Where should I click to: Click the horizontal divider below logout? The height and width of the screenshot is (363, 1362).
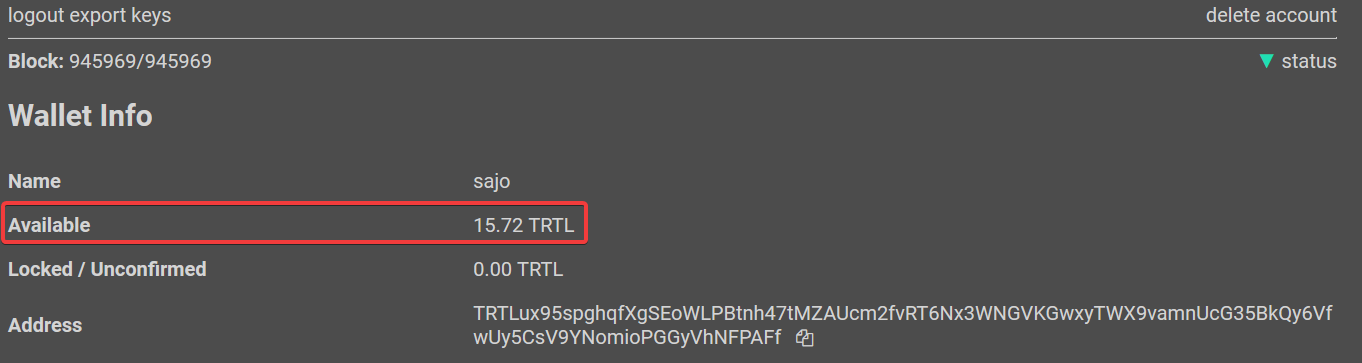(672, 38)
